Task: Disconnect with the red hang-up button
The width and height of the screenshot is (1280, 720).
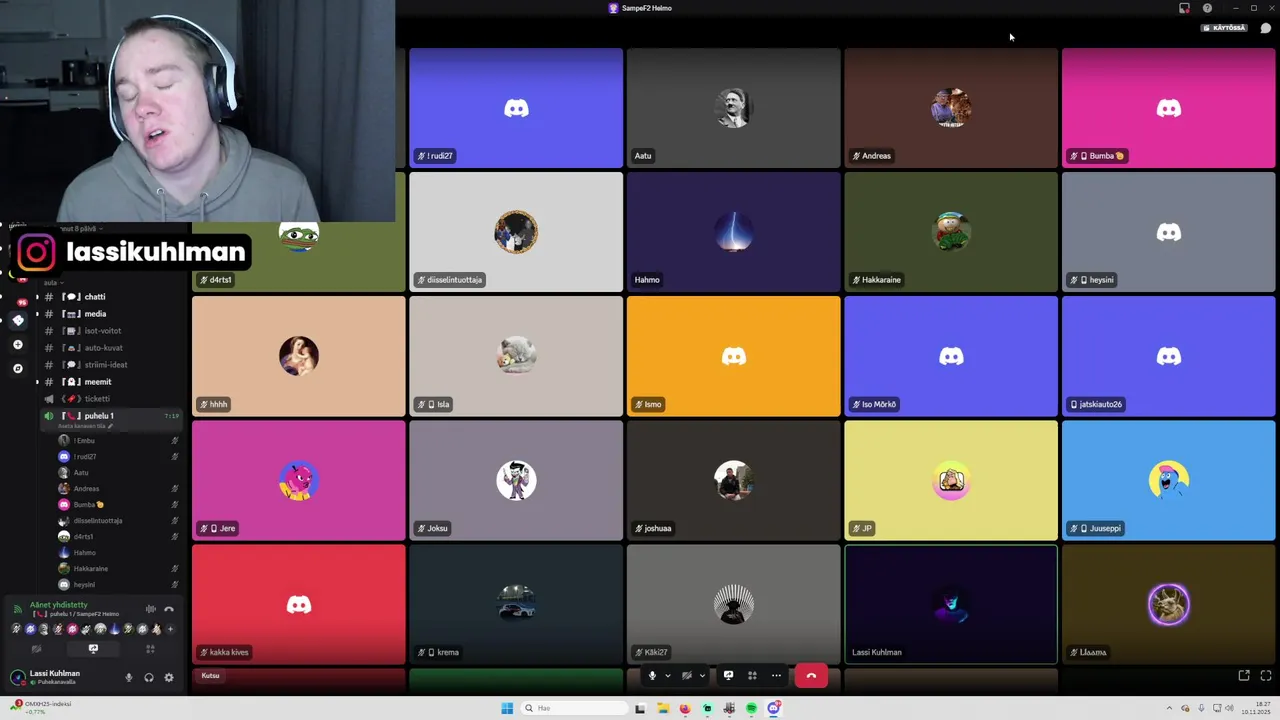Action: 811,675
